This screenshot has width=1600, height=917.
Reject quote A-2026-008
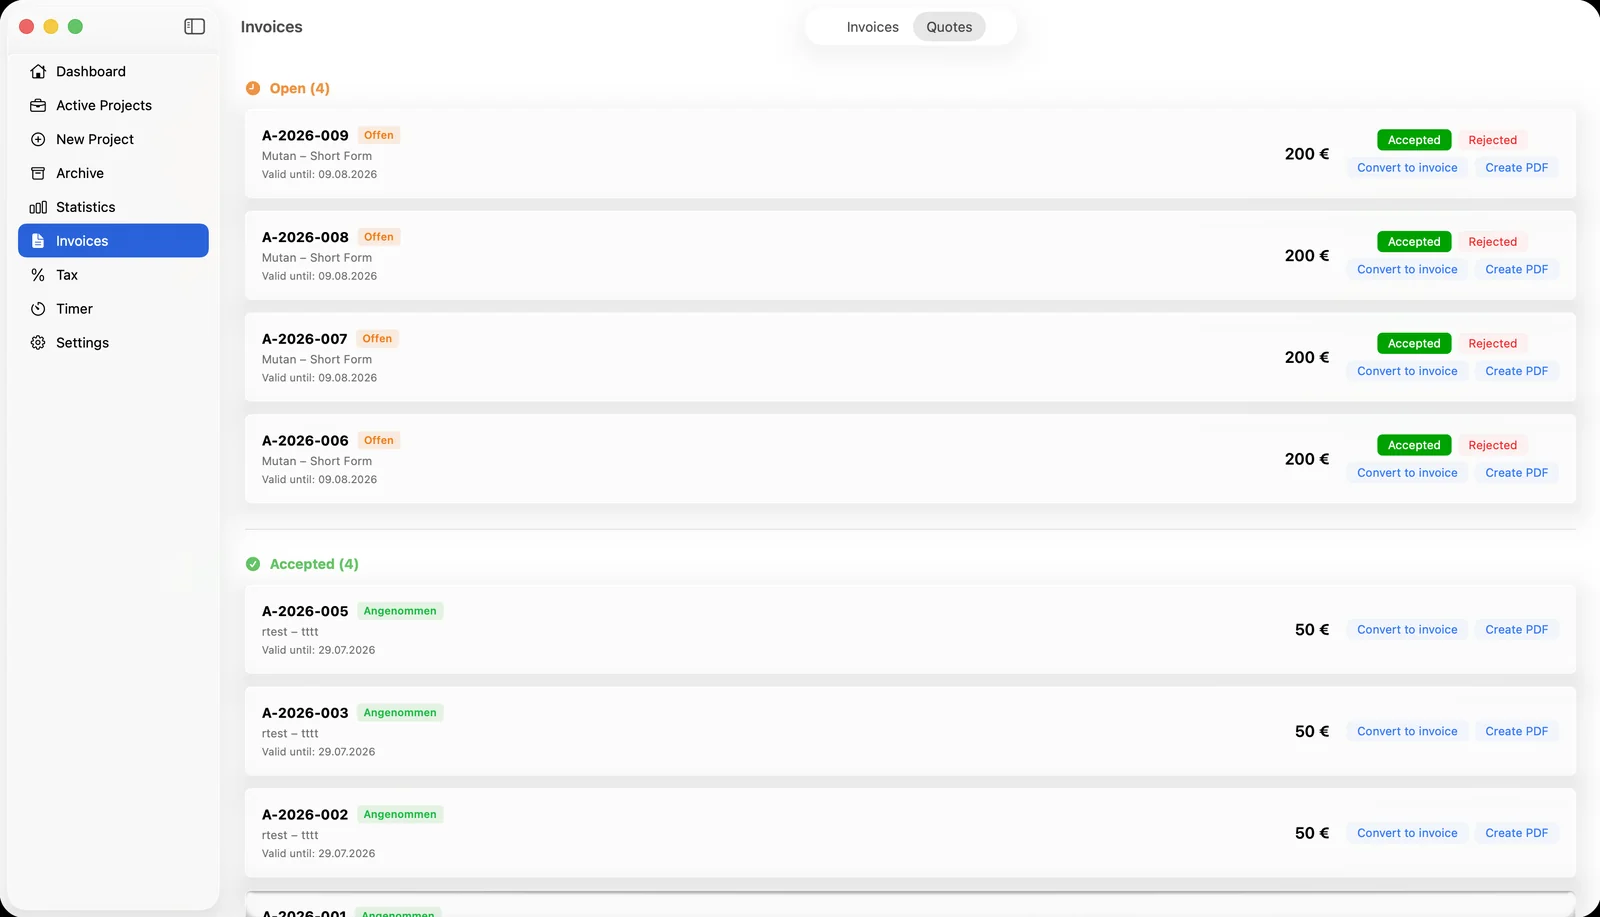(1492, 242)
